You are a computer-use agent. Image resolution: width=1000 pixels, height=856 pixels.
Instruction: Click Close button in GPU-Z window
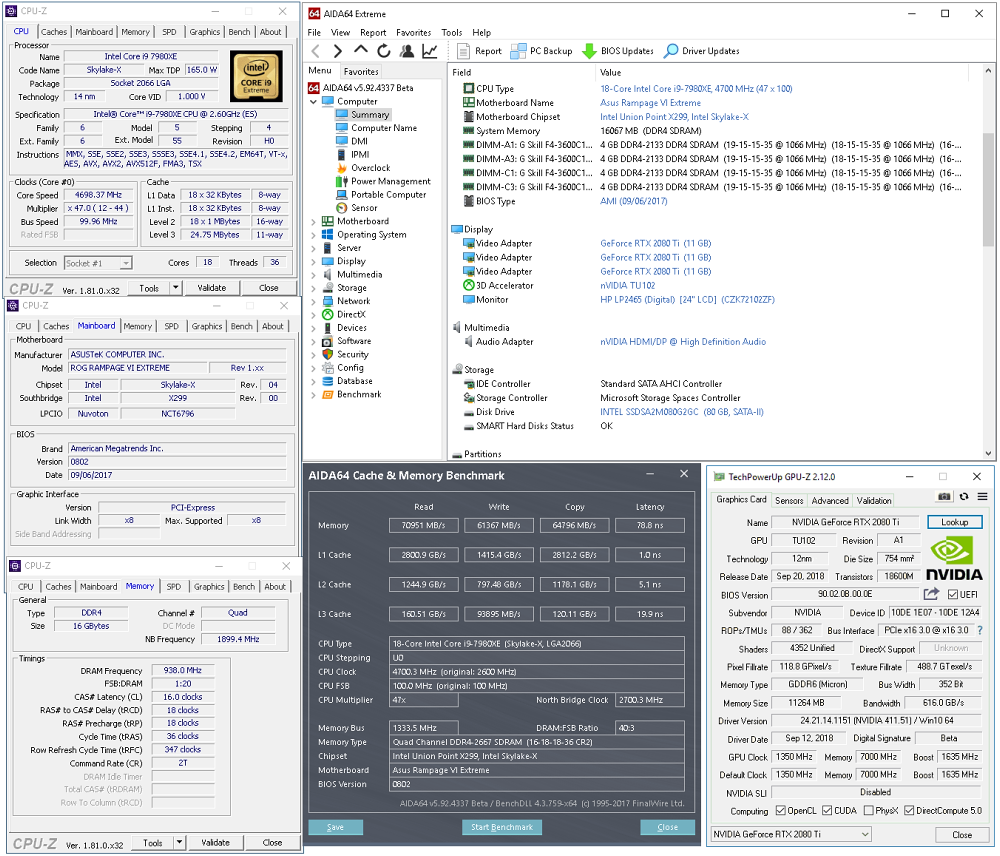962,834
